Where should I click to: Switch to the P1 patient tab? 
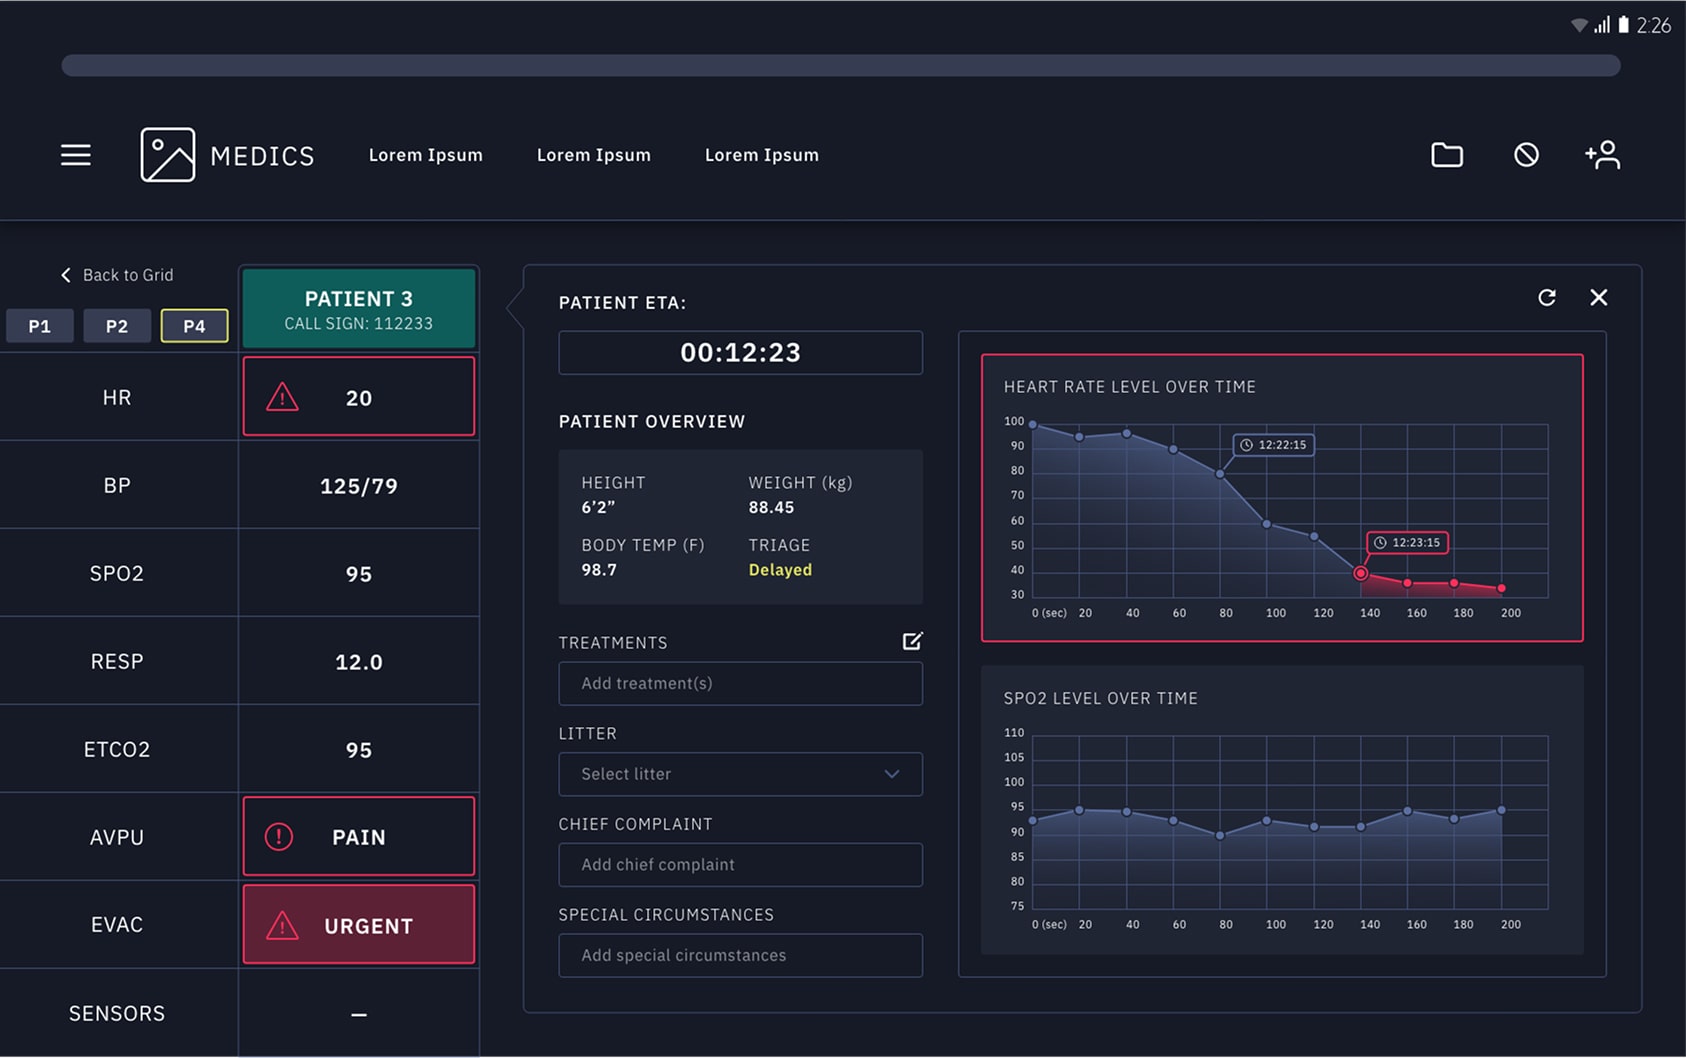pos(40,326)
